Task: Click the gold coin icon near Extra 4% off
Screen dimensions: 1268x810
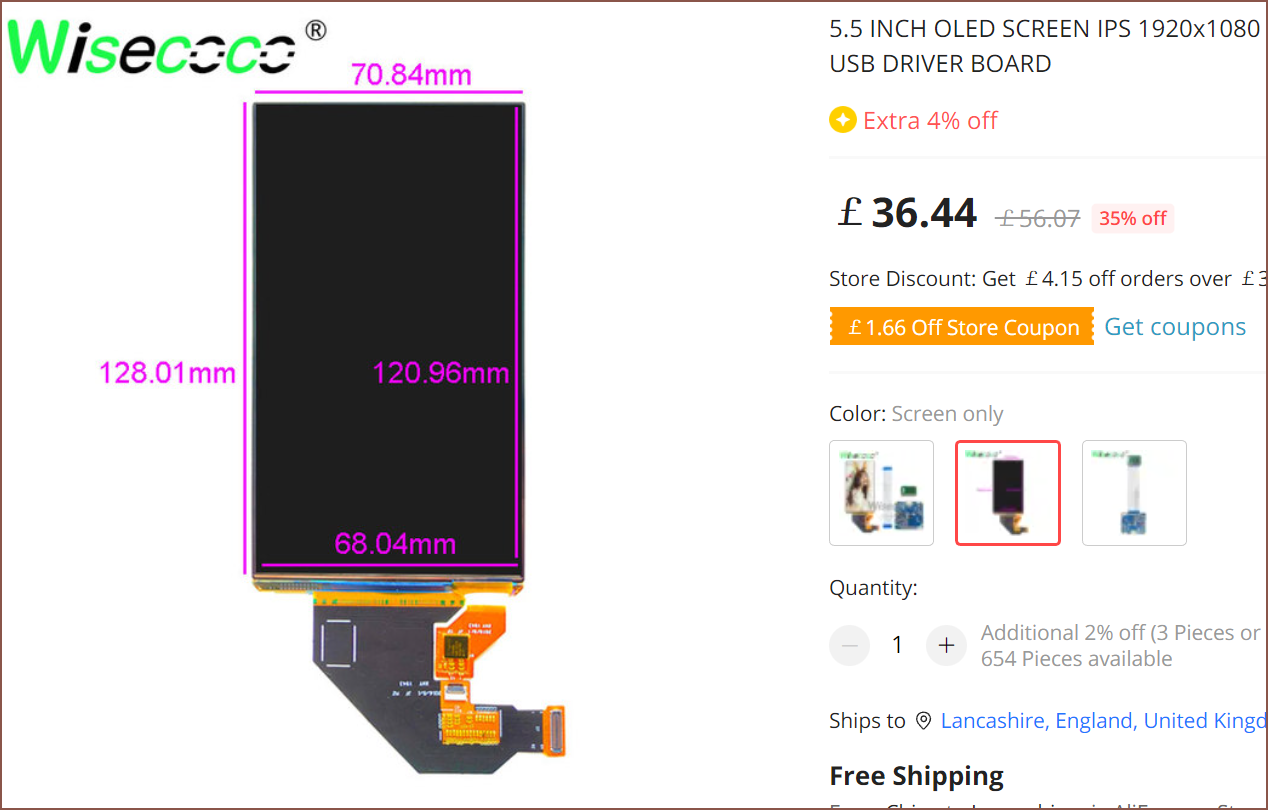Action: coord(842,121)
